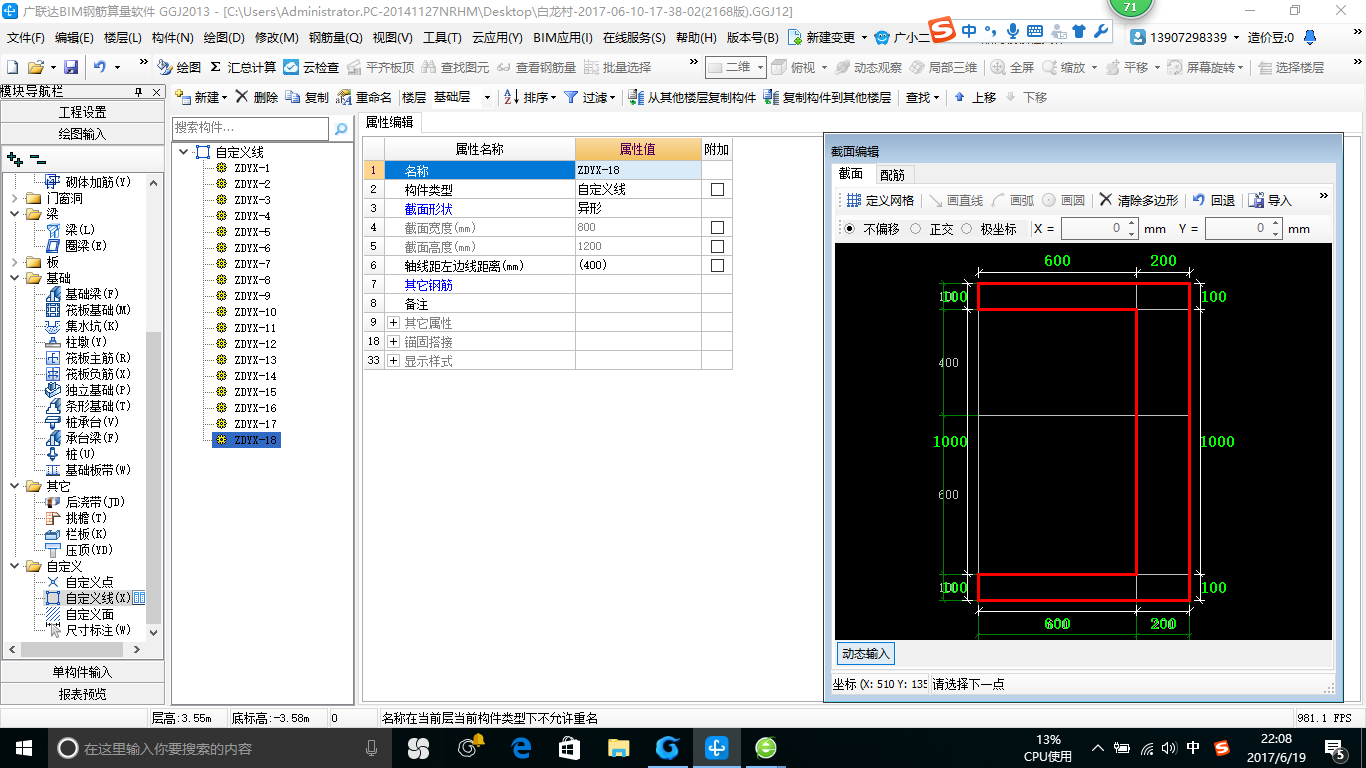
Task: Click 搜索构件 search input field
Action: tap(250, 128)
